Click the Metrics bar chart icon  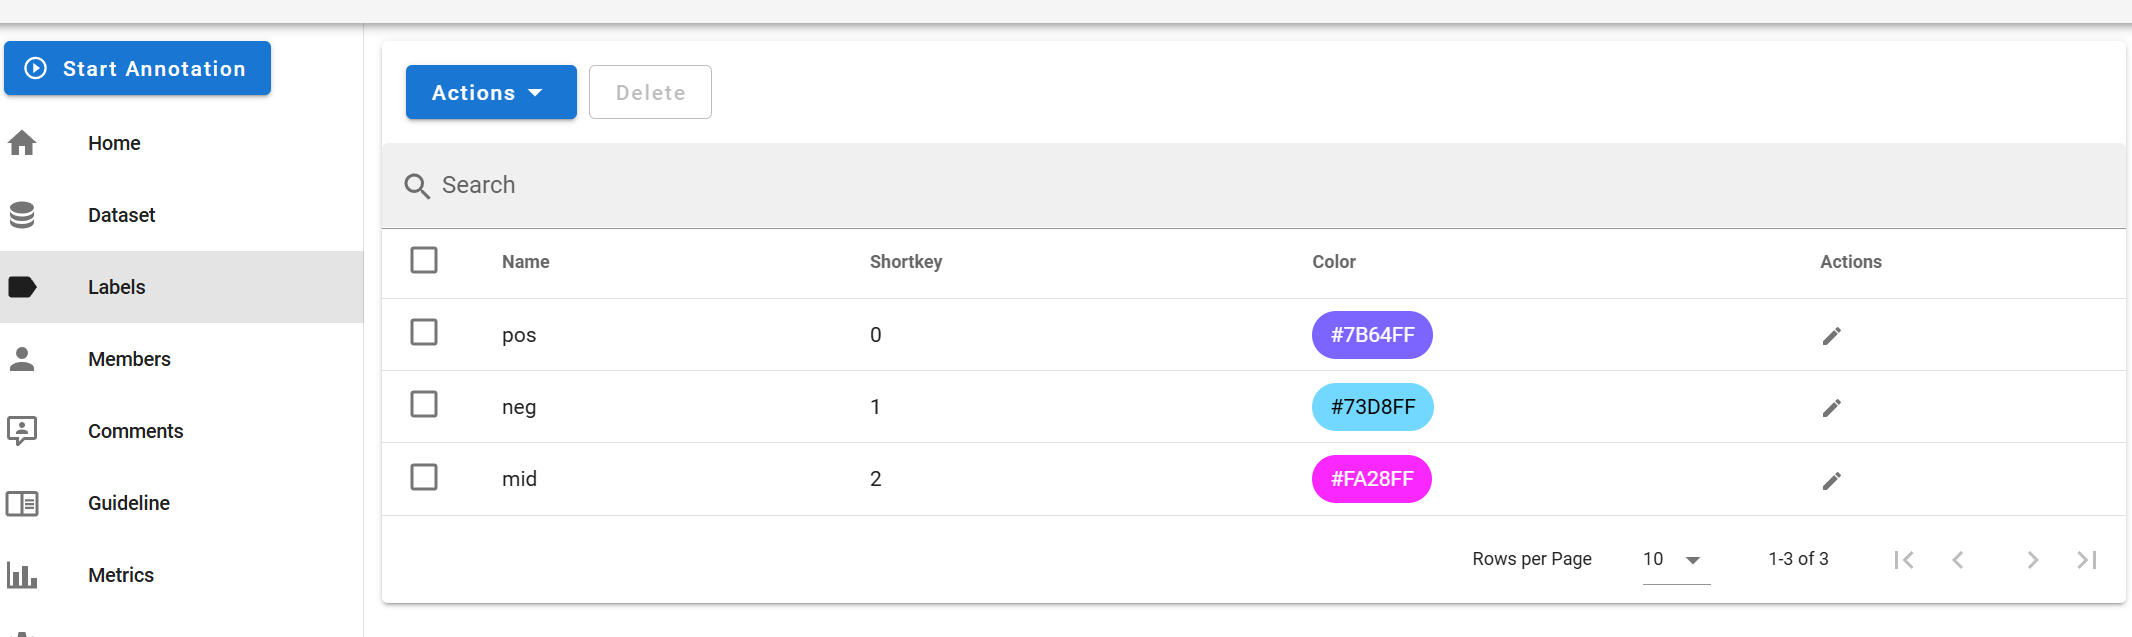tap(22, 575)
